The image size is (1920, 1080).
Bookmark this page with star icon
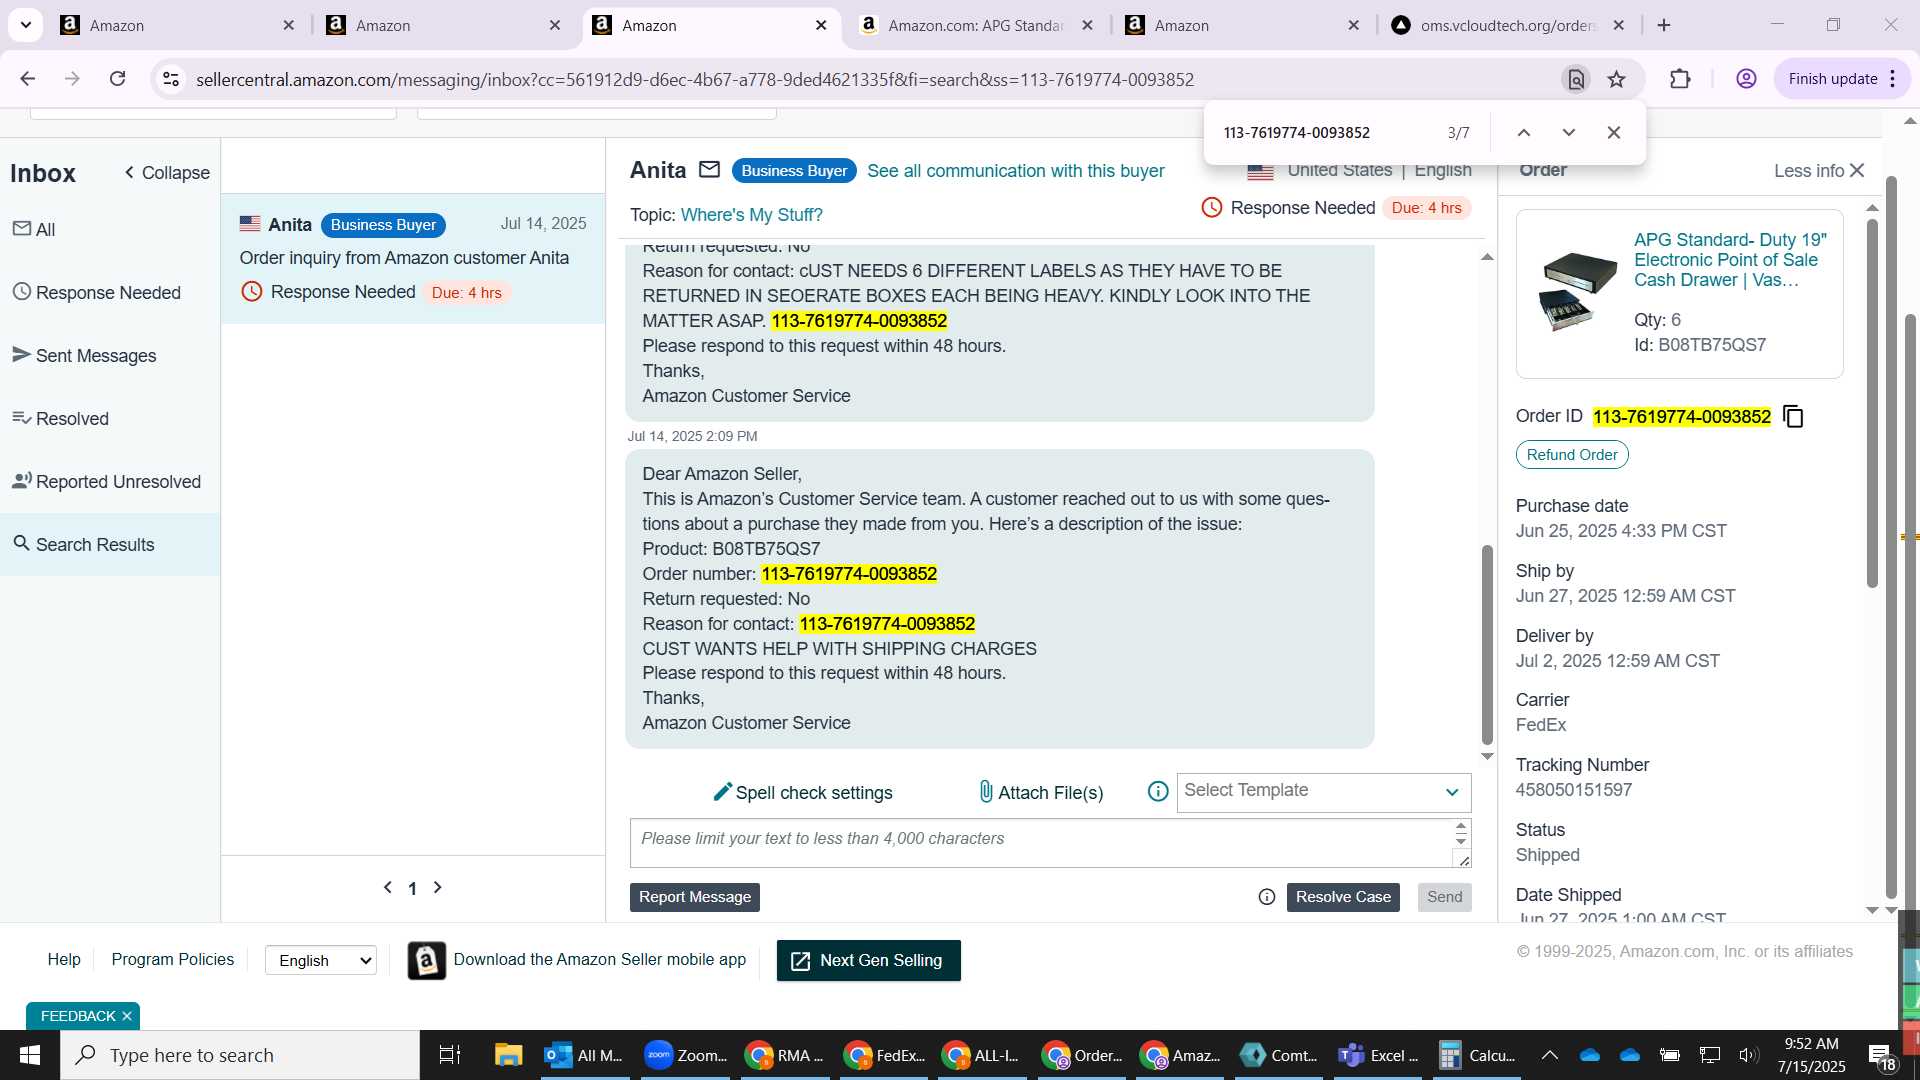click(x=1617, y=79)
